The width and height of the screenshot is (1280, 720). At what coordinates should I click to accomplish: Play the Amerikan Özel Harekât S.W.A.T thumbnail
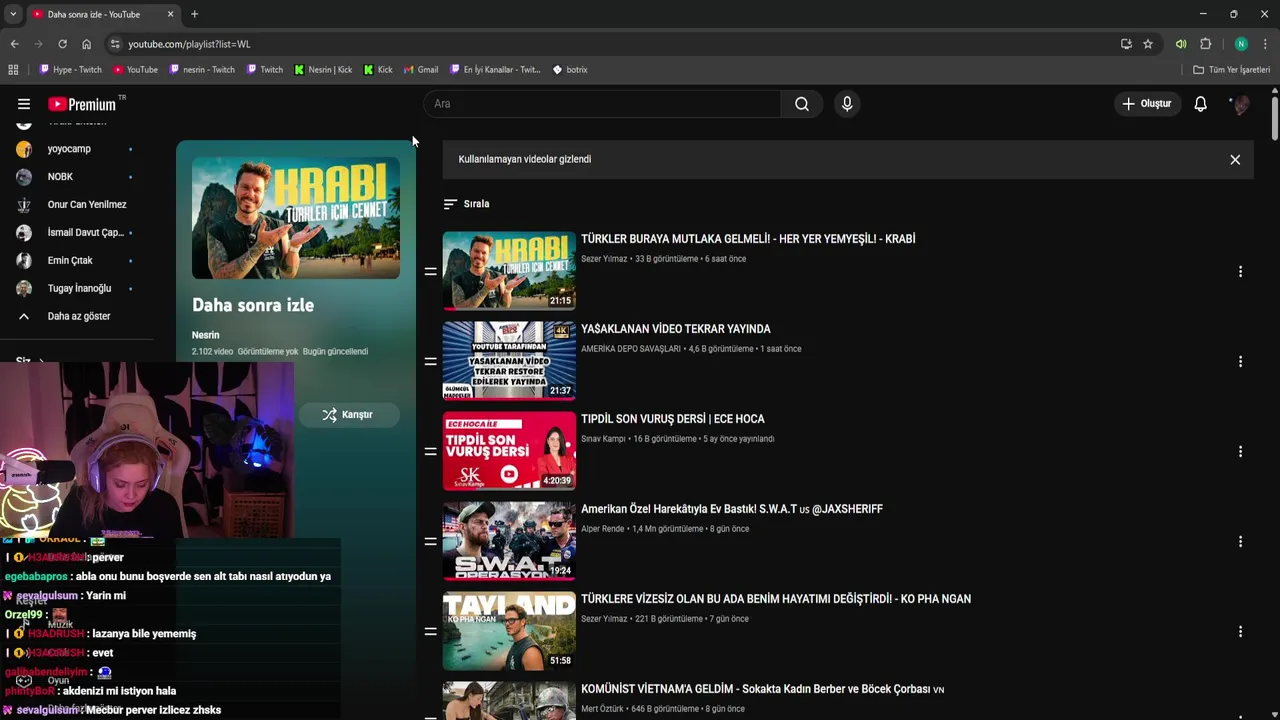[509, 541]
